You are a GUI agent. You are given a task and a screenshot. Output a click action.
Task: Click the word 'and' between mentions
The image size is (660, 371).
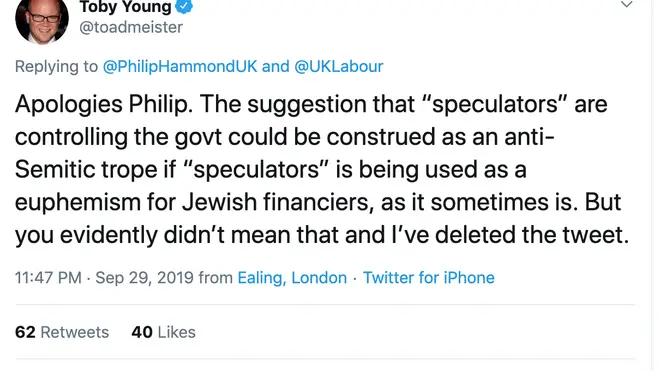275,67
